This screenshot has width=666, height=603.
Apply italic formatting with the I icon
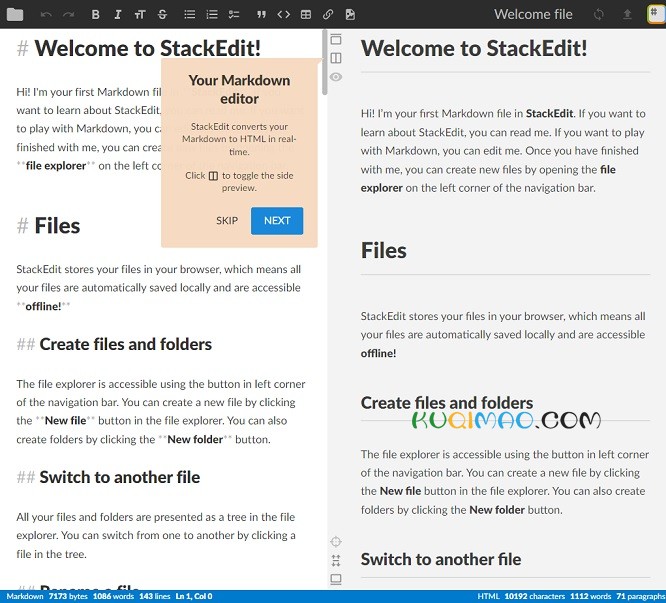point(118,14)
